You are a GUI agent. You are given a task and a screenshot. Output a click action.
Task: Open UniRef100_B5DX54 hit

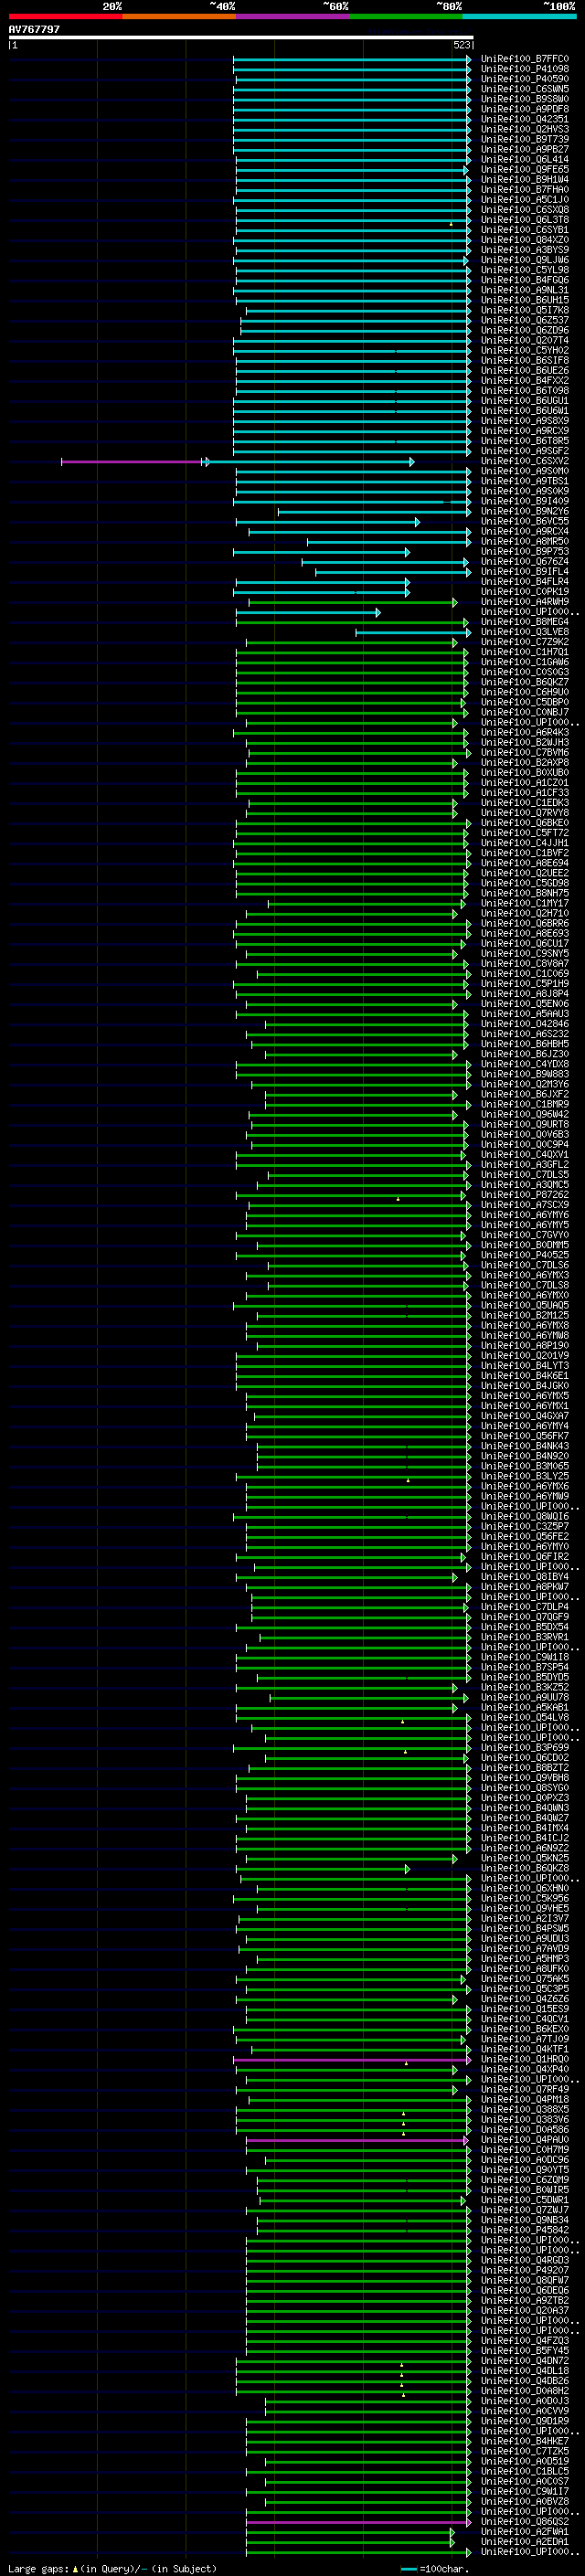(x=525, y=1627)
